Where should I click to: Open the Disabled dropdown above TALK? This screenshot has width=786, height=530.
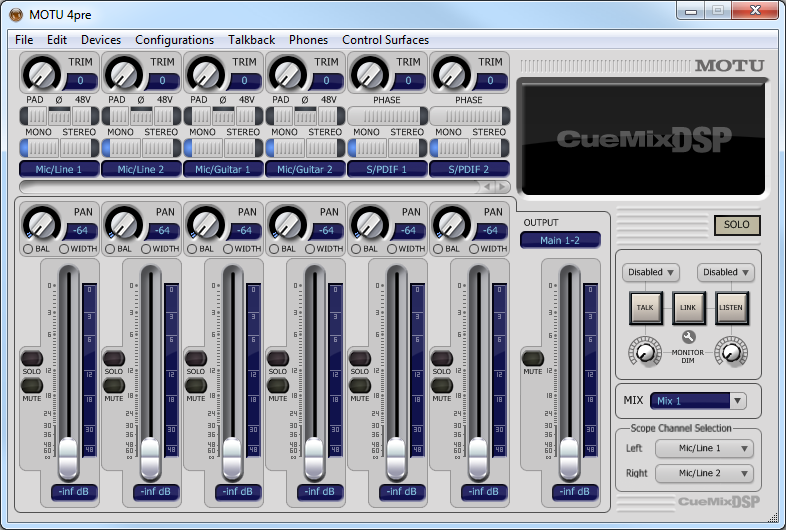pos(651,272)
